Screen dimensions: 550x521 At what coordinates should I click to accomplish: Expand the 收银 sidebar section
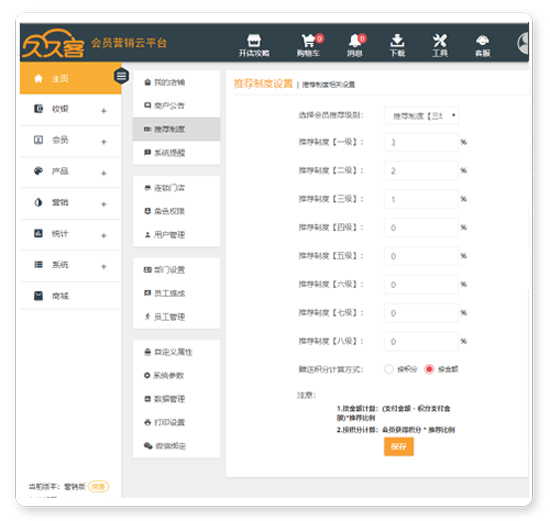(71, 109)
